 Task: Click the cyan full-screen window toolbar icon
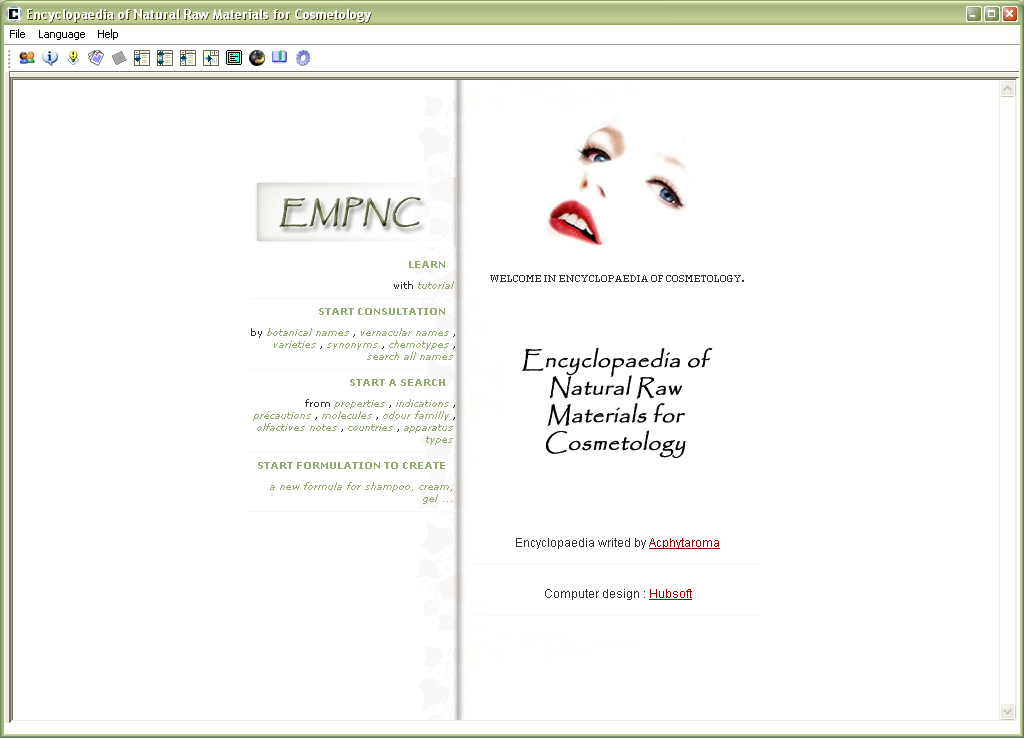(x=234, y=58)
